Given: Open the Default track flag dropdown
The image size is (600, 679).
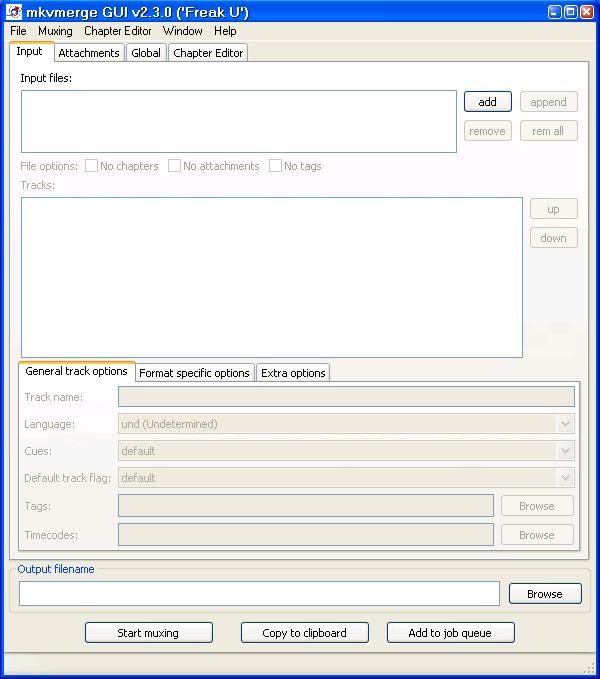Looking at the screenshot, I should 346,478.
